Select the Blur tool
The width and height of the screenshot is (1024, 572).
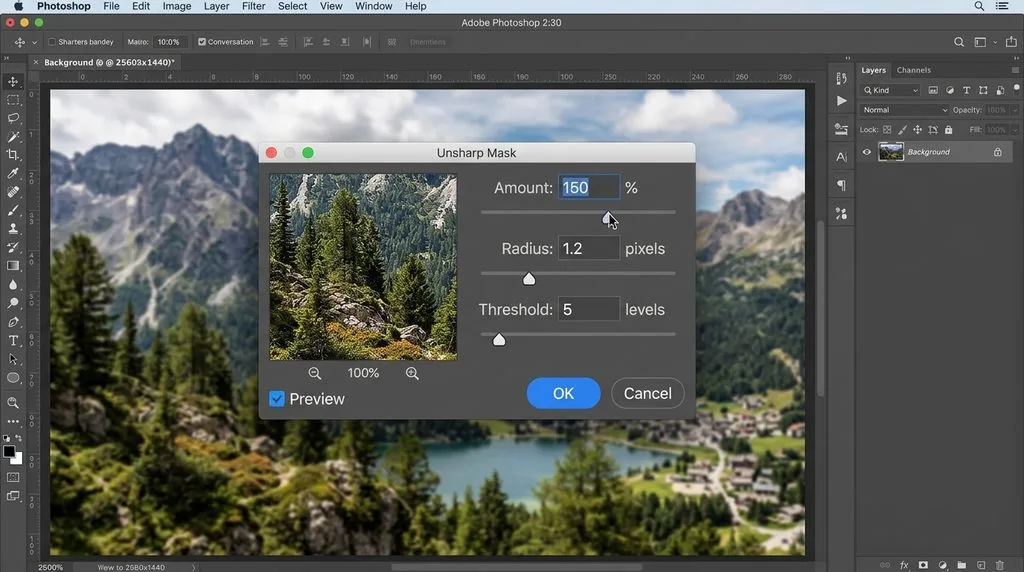point(13,285)
